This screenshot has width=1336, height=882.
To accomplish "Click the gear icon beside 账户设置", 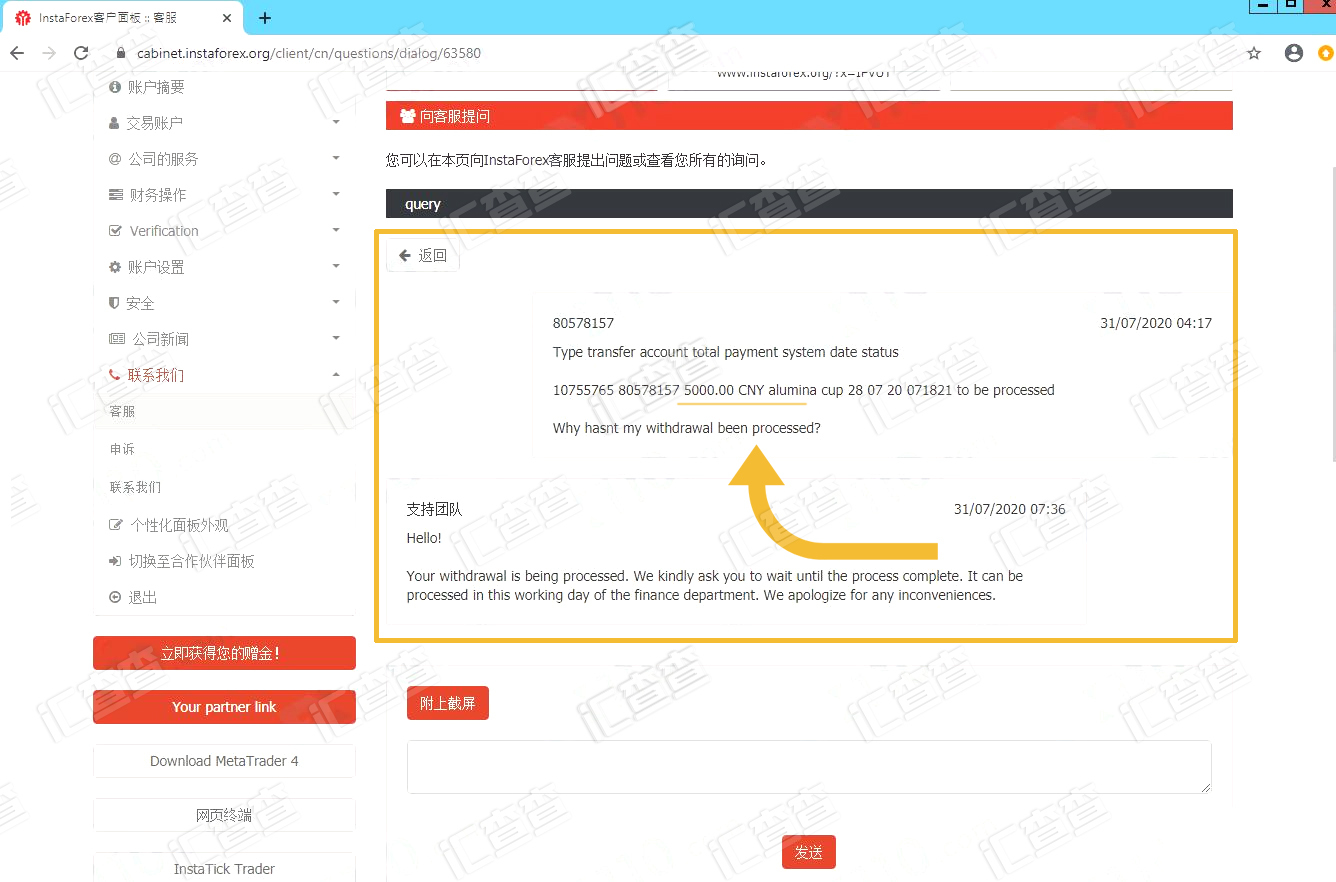I will pos(115,267).
